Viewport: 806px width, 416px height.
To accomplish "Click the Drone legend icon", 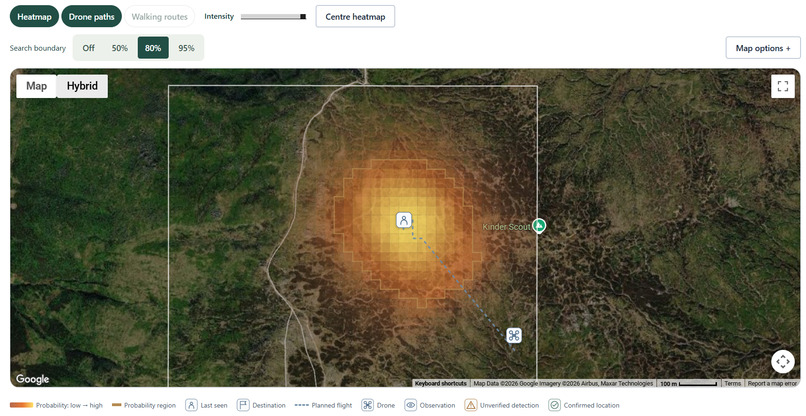I will coord(368,405).
